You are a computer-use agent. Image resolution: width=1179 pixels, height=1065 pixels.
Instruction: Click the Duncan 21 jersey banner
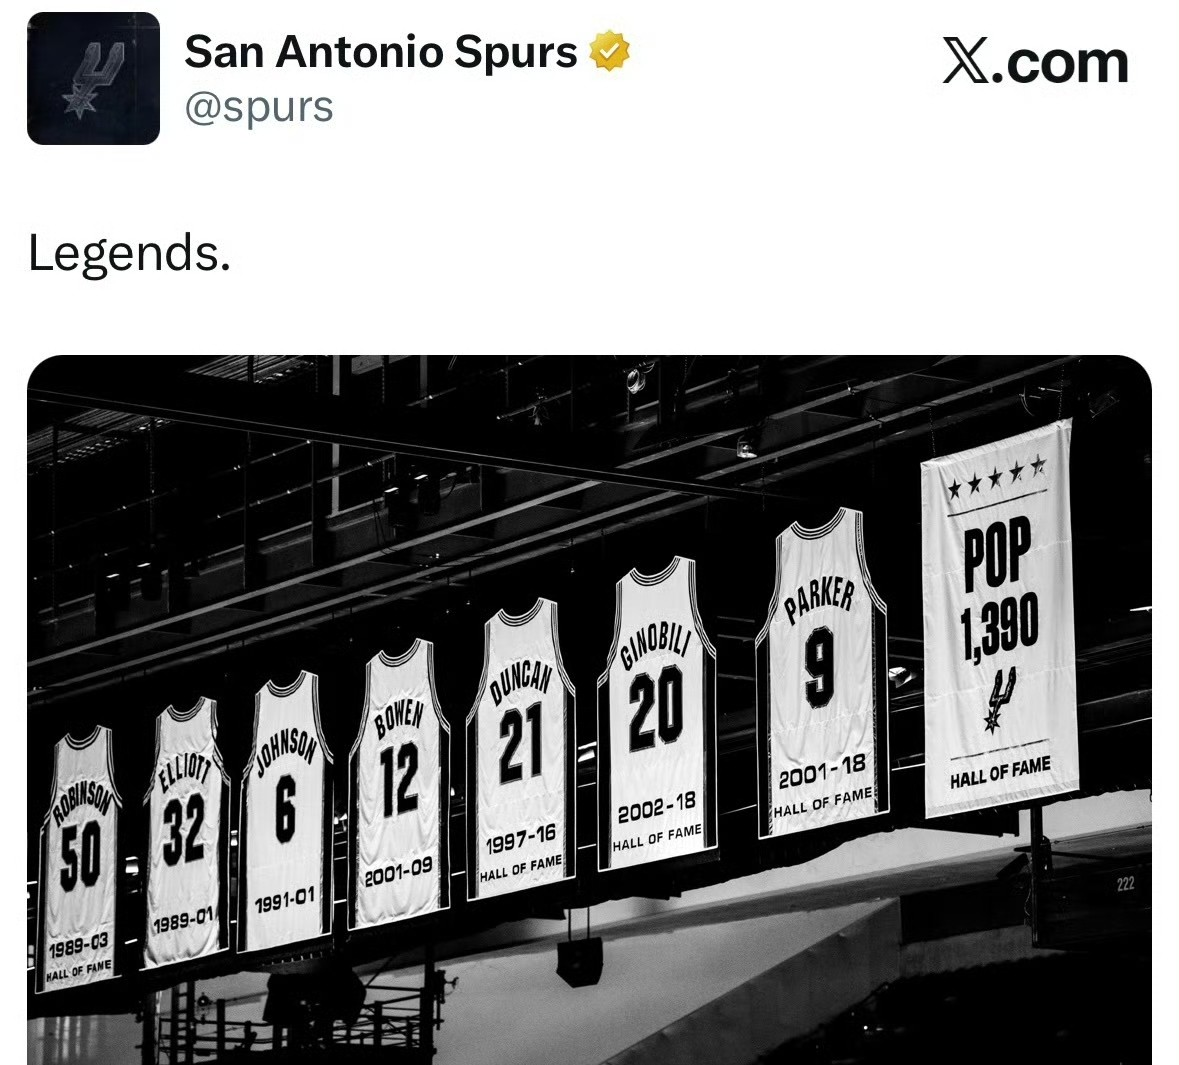tap(520, 746)
